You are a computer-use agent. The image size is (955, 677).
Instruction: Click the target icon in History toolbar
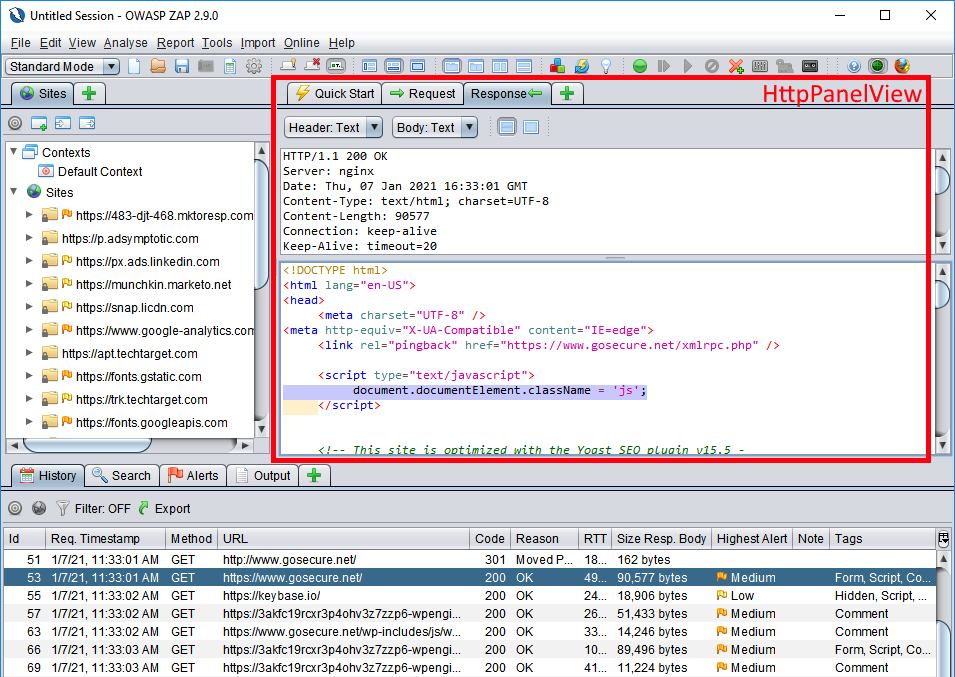(15, 508)
